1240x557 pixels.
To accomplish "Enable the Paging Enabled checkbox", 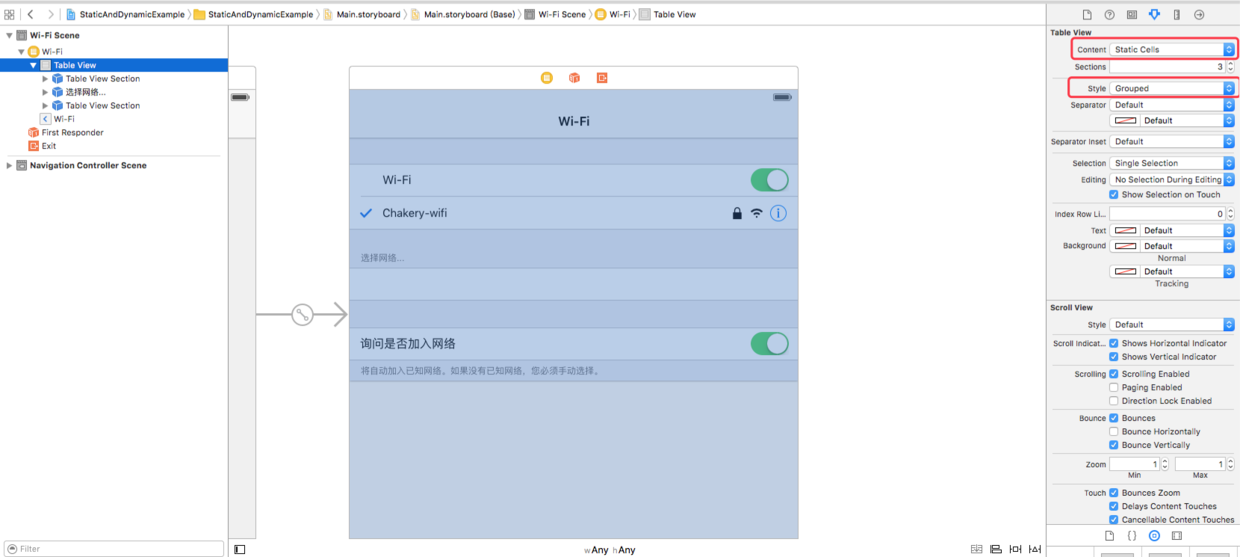I will point(1114,388).
